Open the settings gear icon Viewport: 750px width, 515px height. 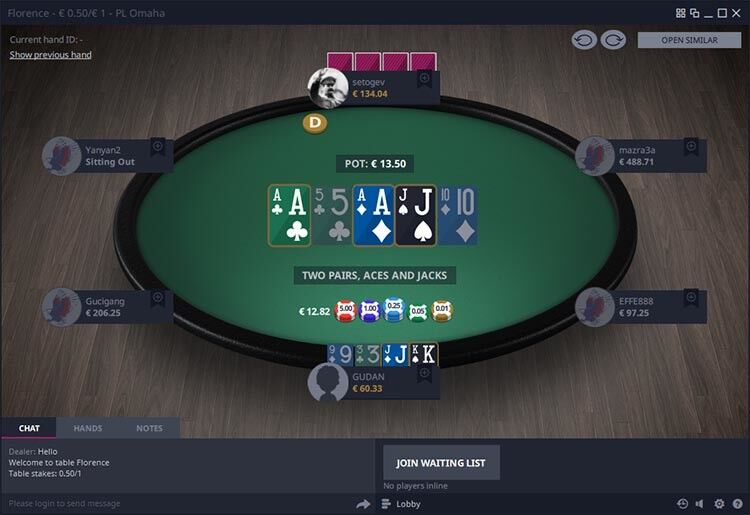click(719, 504)
